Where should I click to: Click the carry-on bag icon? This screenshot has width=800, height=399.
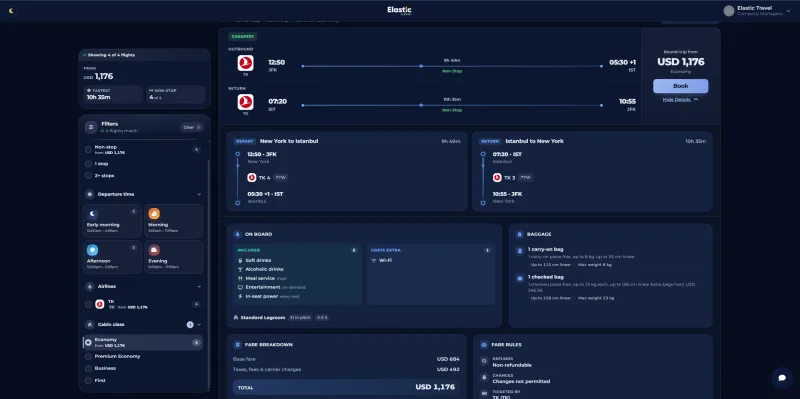520,251
